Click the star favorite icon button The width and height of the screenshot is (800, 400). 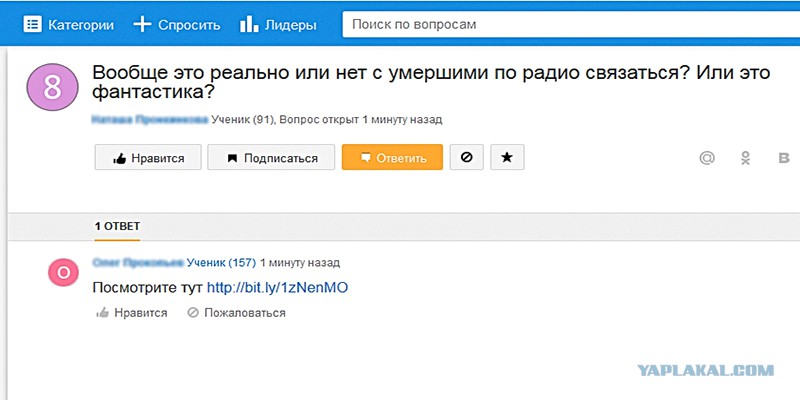[507, 158]
